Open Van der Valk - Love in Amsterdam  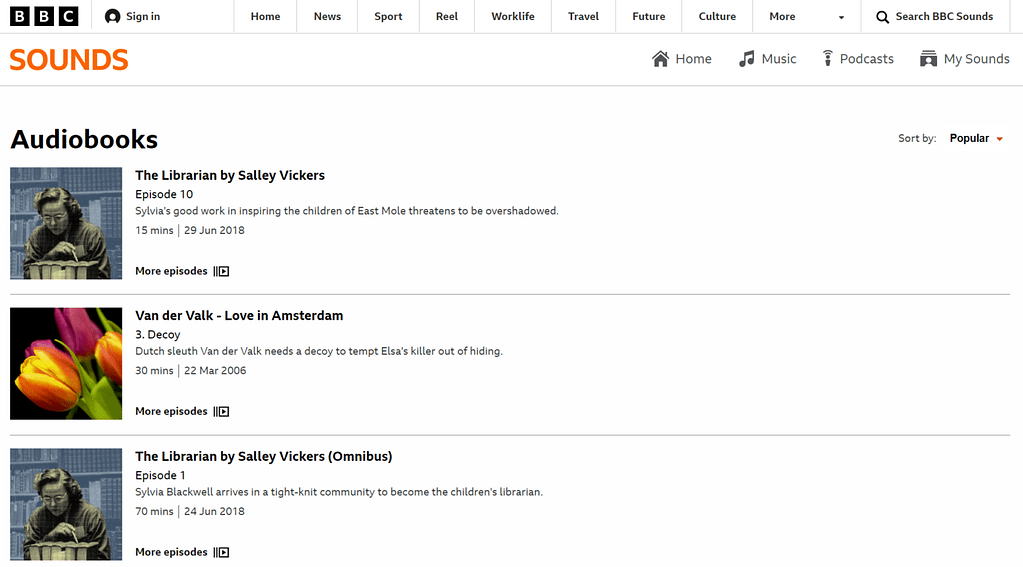coord(239,316)
